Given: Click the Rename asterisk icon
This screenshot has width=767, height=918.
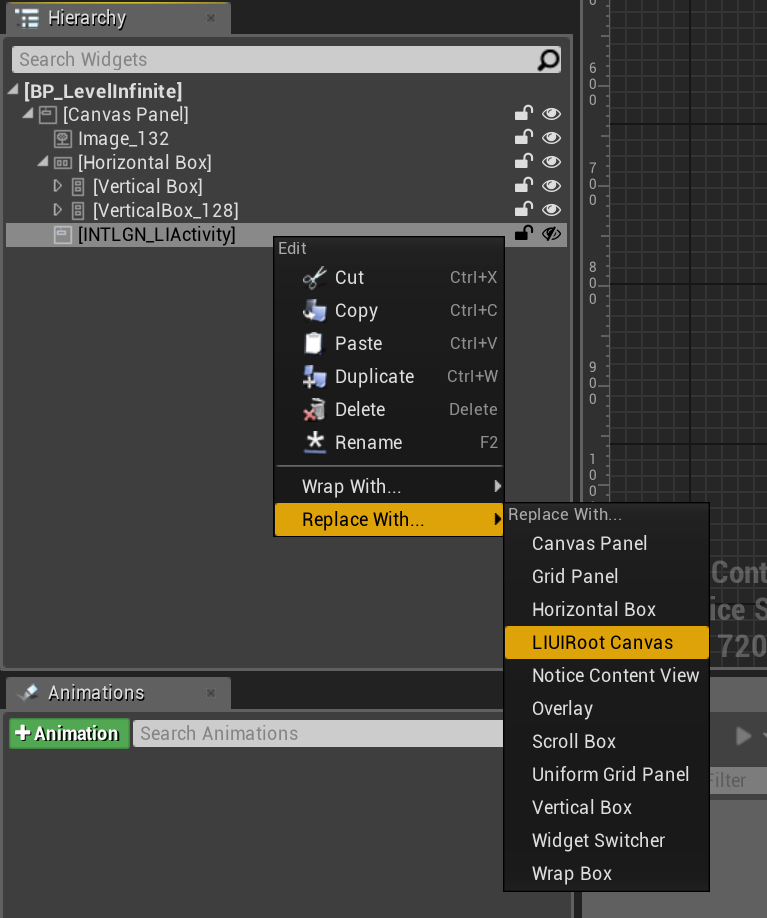Looking at the screenshot, I should [315, 443].
